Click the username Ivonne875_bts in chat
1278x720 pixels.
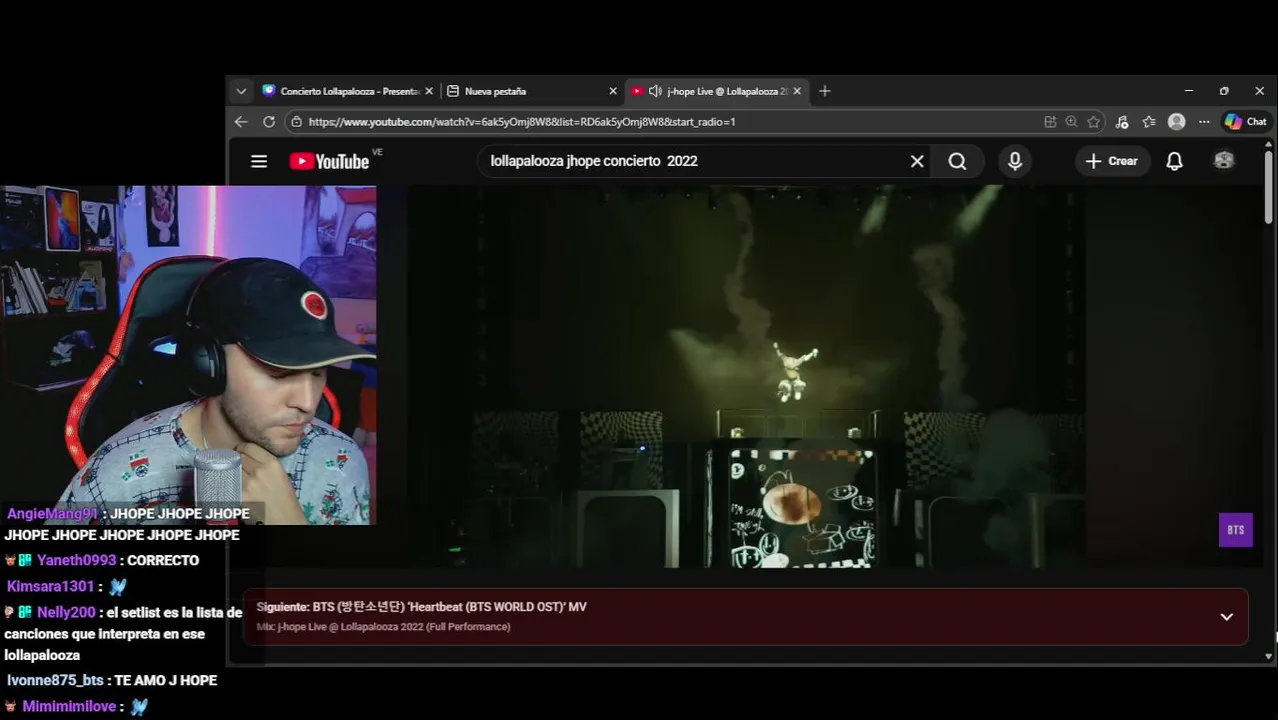tap(55, 681)
